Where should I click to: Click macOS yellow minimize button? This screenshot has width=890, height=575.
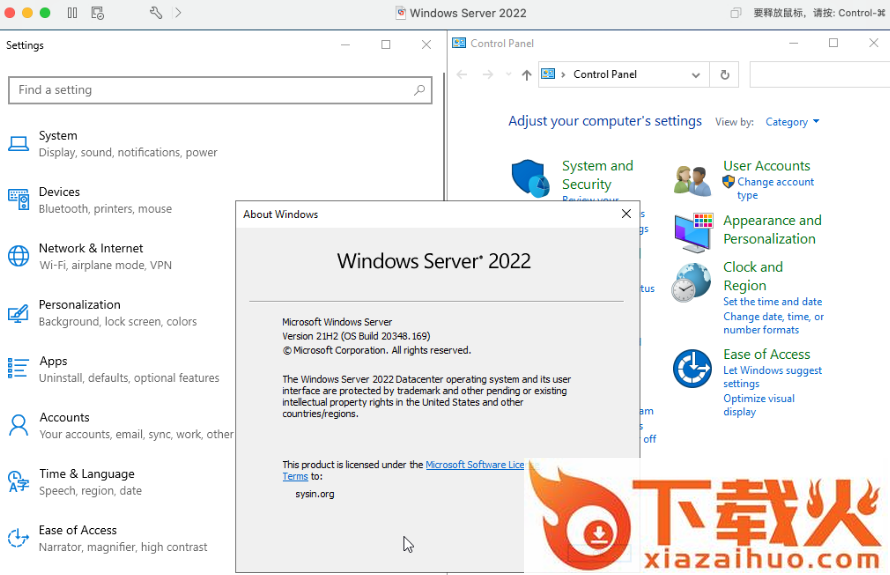tap(27, 12)
